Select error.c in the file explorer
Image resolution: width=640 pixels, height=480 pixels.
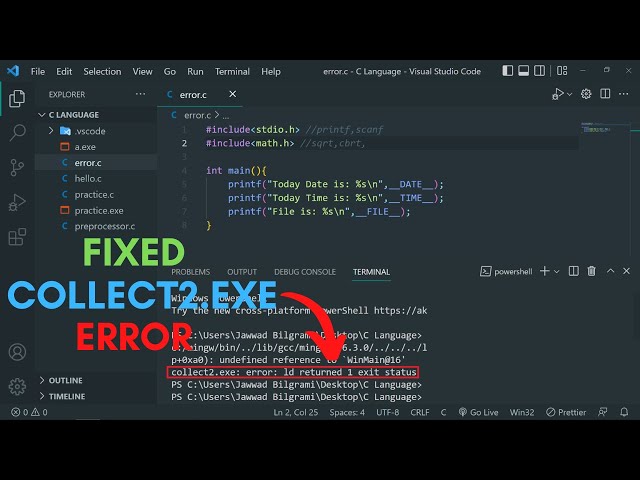pos(96,163)
